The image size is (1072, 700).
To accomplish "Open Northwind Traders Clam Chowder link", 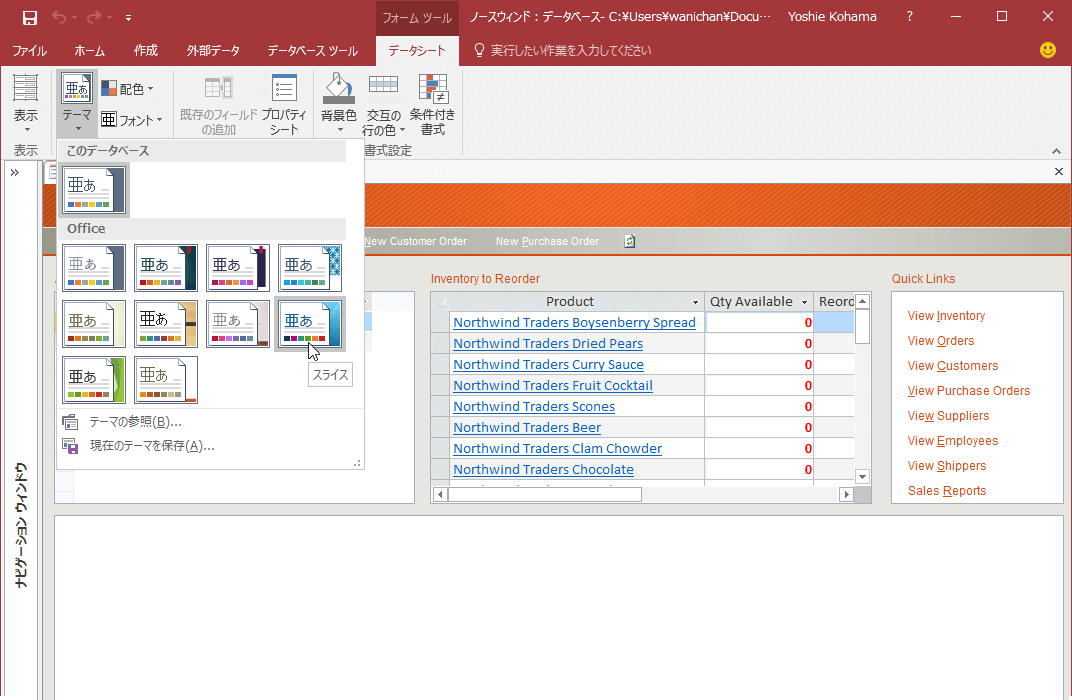I will point(557,449).
